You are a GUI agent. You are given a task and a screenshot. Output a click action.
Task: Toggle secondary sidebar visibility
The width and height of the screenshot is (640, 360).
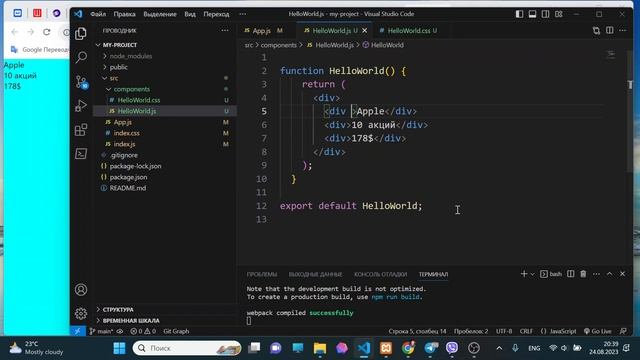(x=545, y=14)
